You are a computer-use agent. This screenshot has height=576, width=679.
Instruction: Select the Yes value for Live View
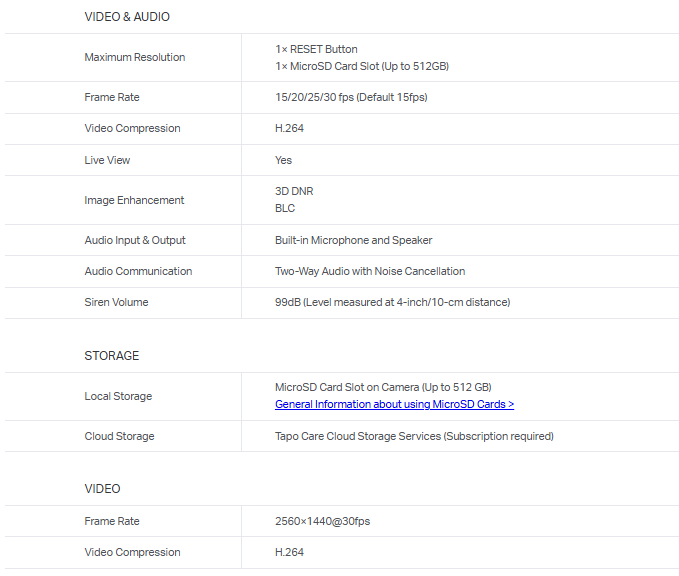pos(283,160)
